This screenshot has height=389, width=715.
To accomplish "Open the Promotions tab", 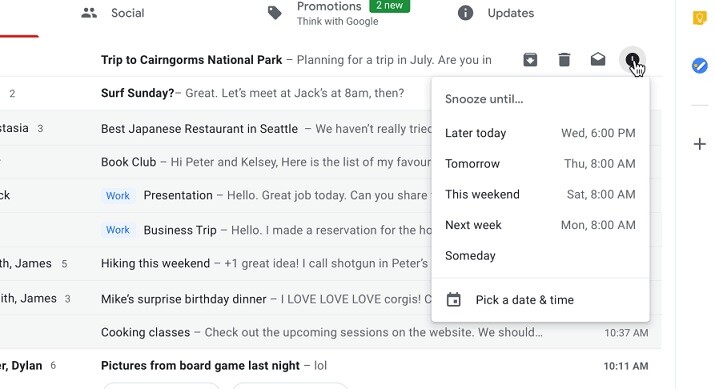I will coord(338,13).
